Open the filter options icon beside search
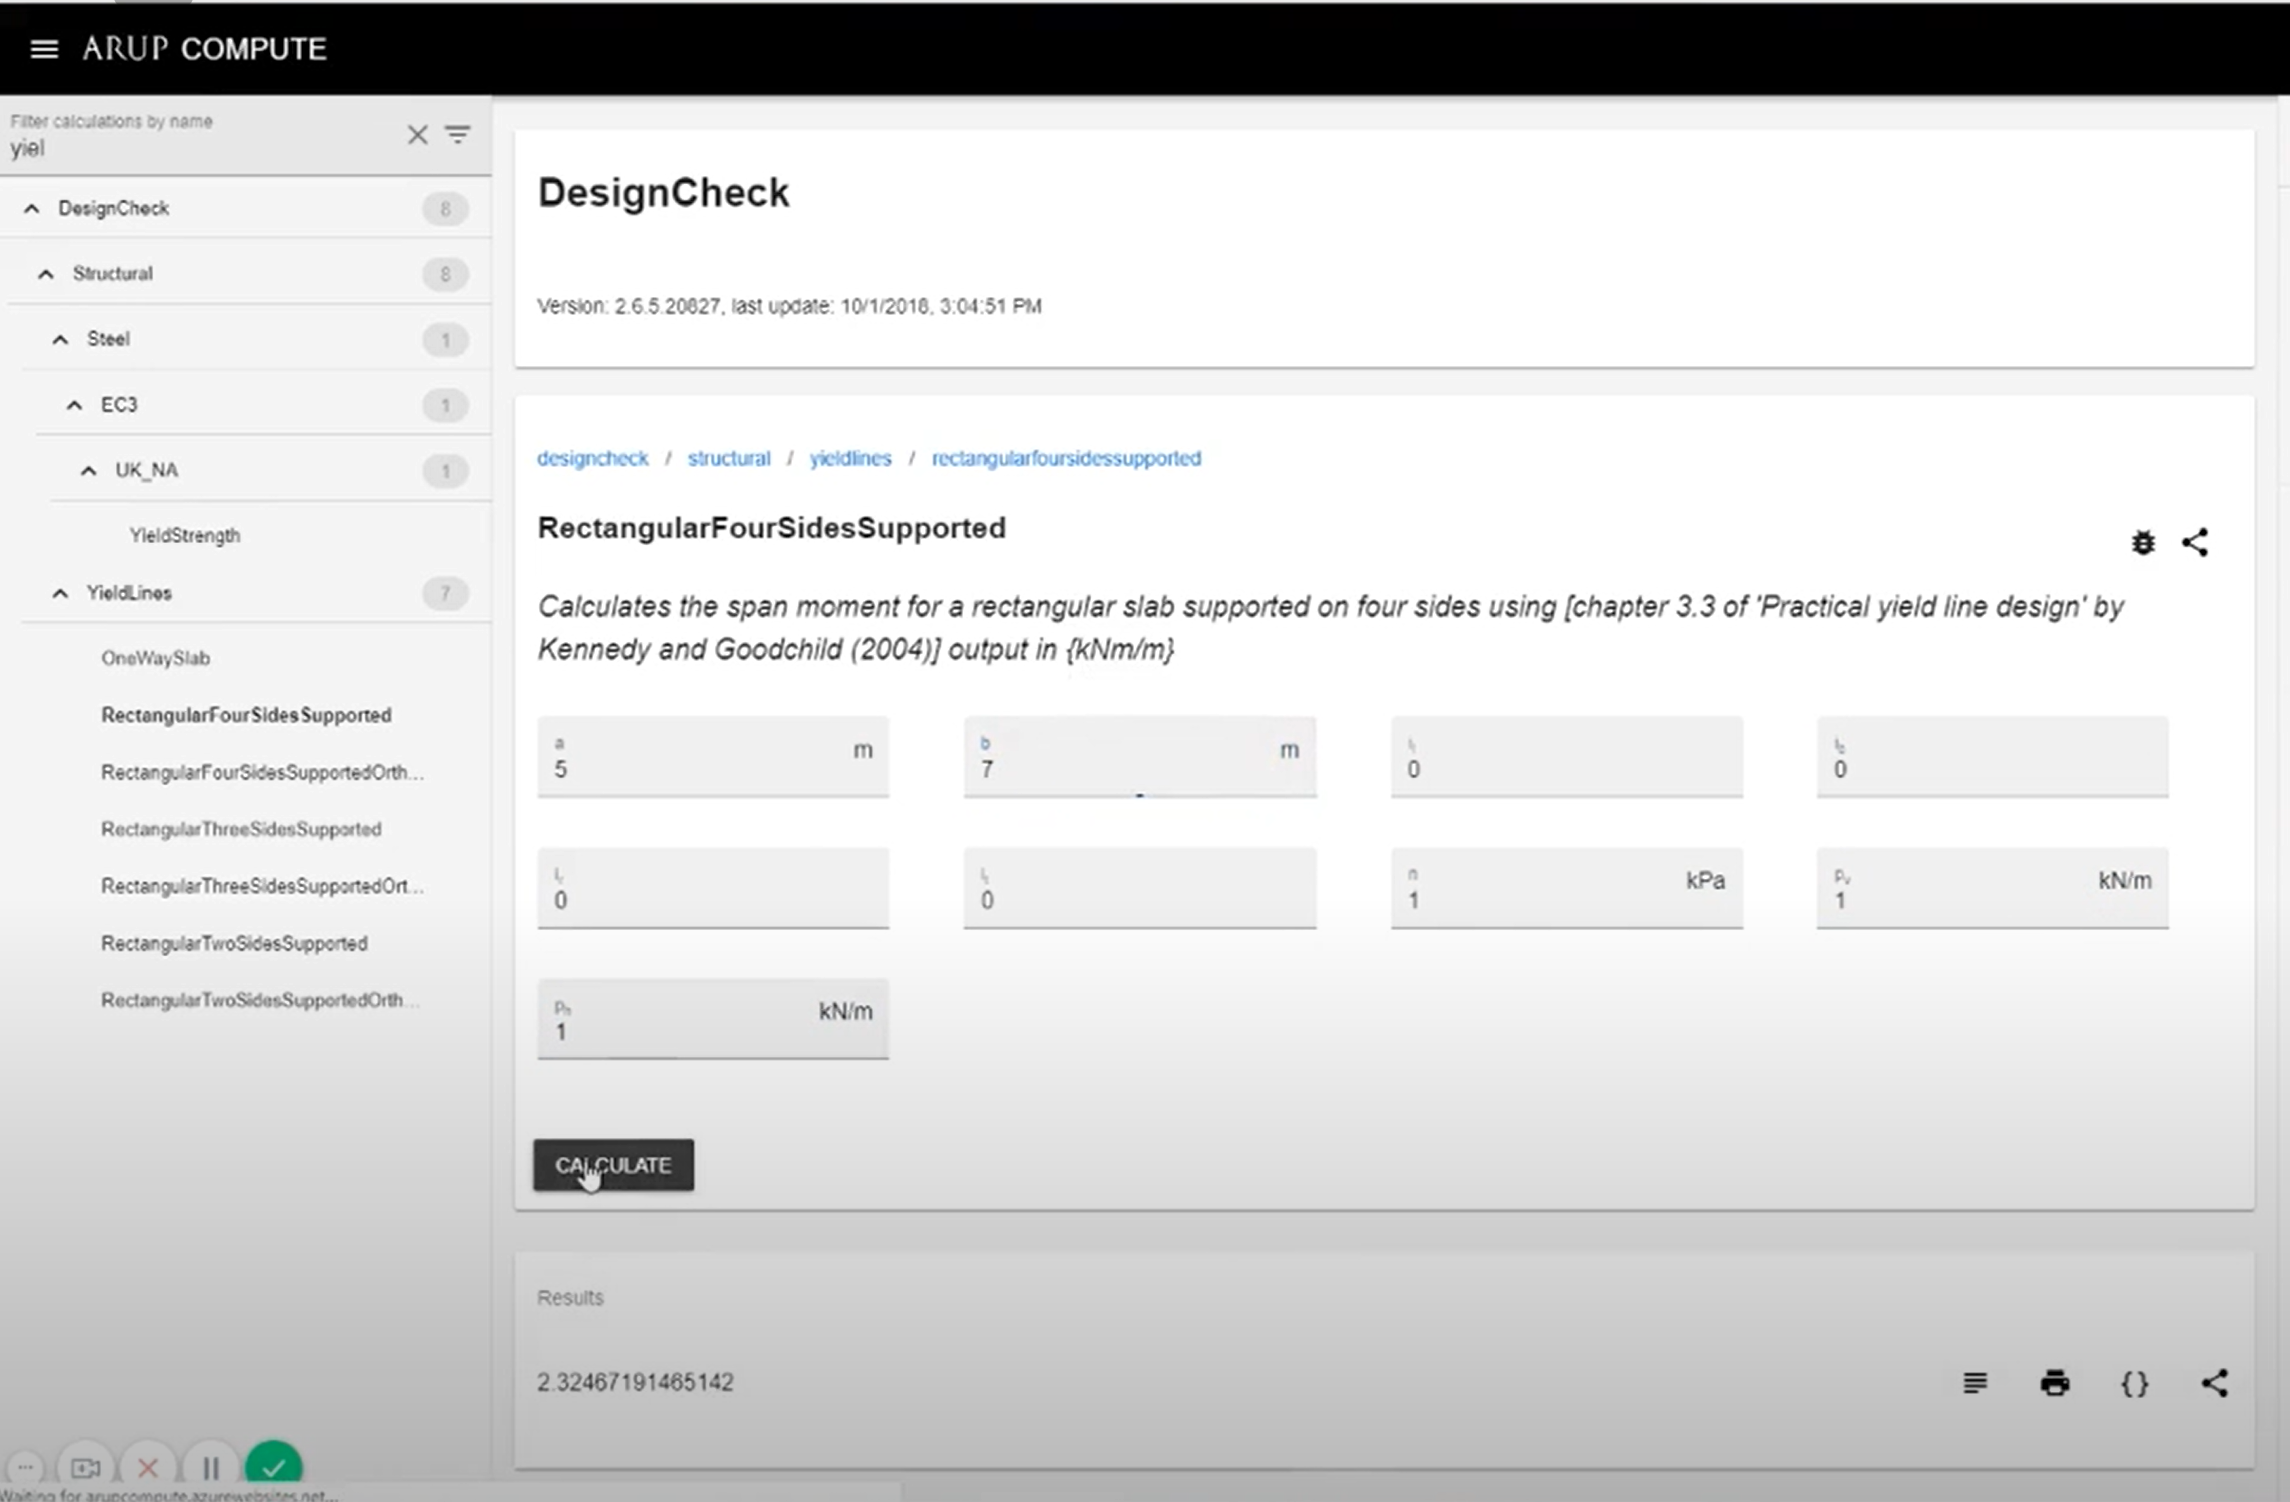2290x1502 pixels. tap(458, 134)
